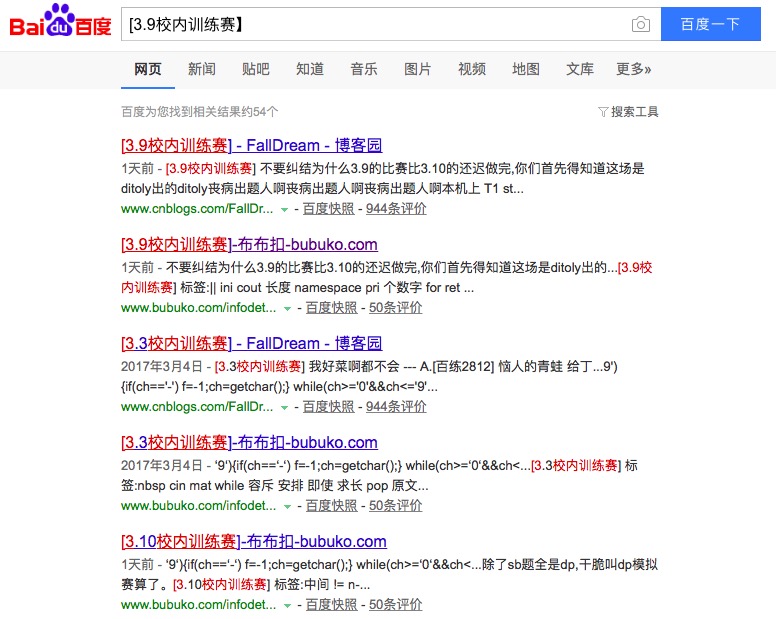The width and height of the screenshot is (776, 619).
Task: Expand dropdown arrow of 3.10 bubuko result
Action: coord(287,606)
